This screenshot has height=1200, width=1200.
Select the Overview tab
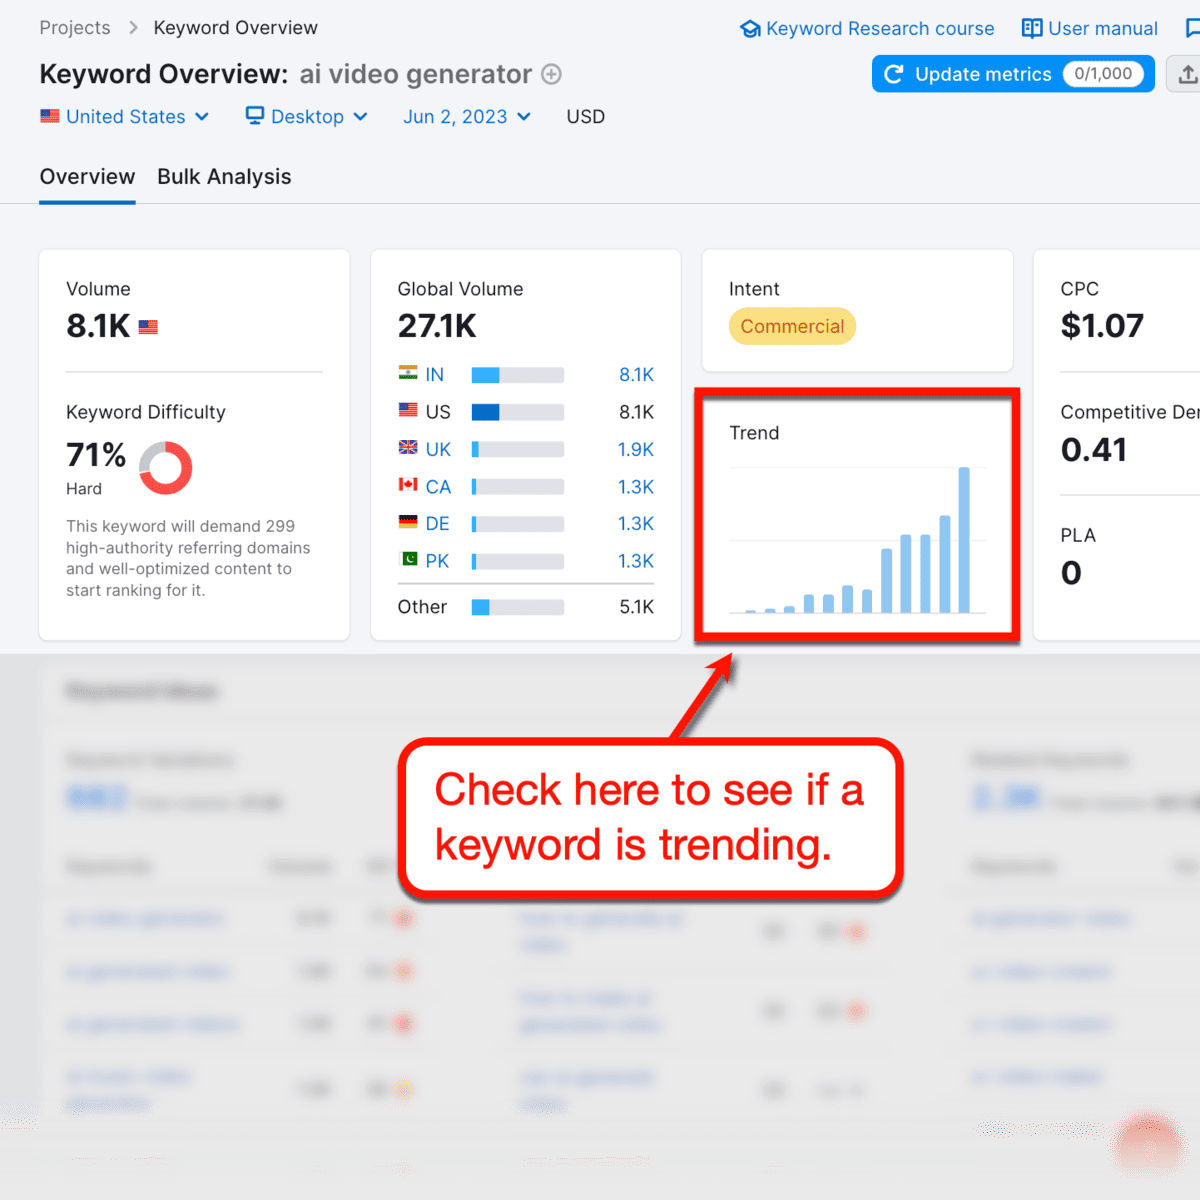87,176
